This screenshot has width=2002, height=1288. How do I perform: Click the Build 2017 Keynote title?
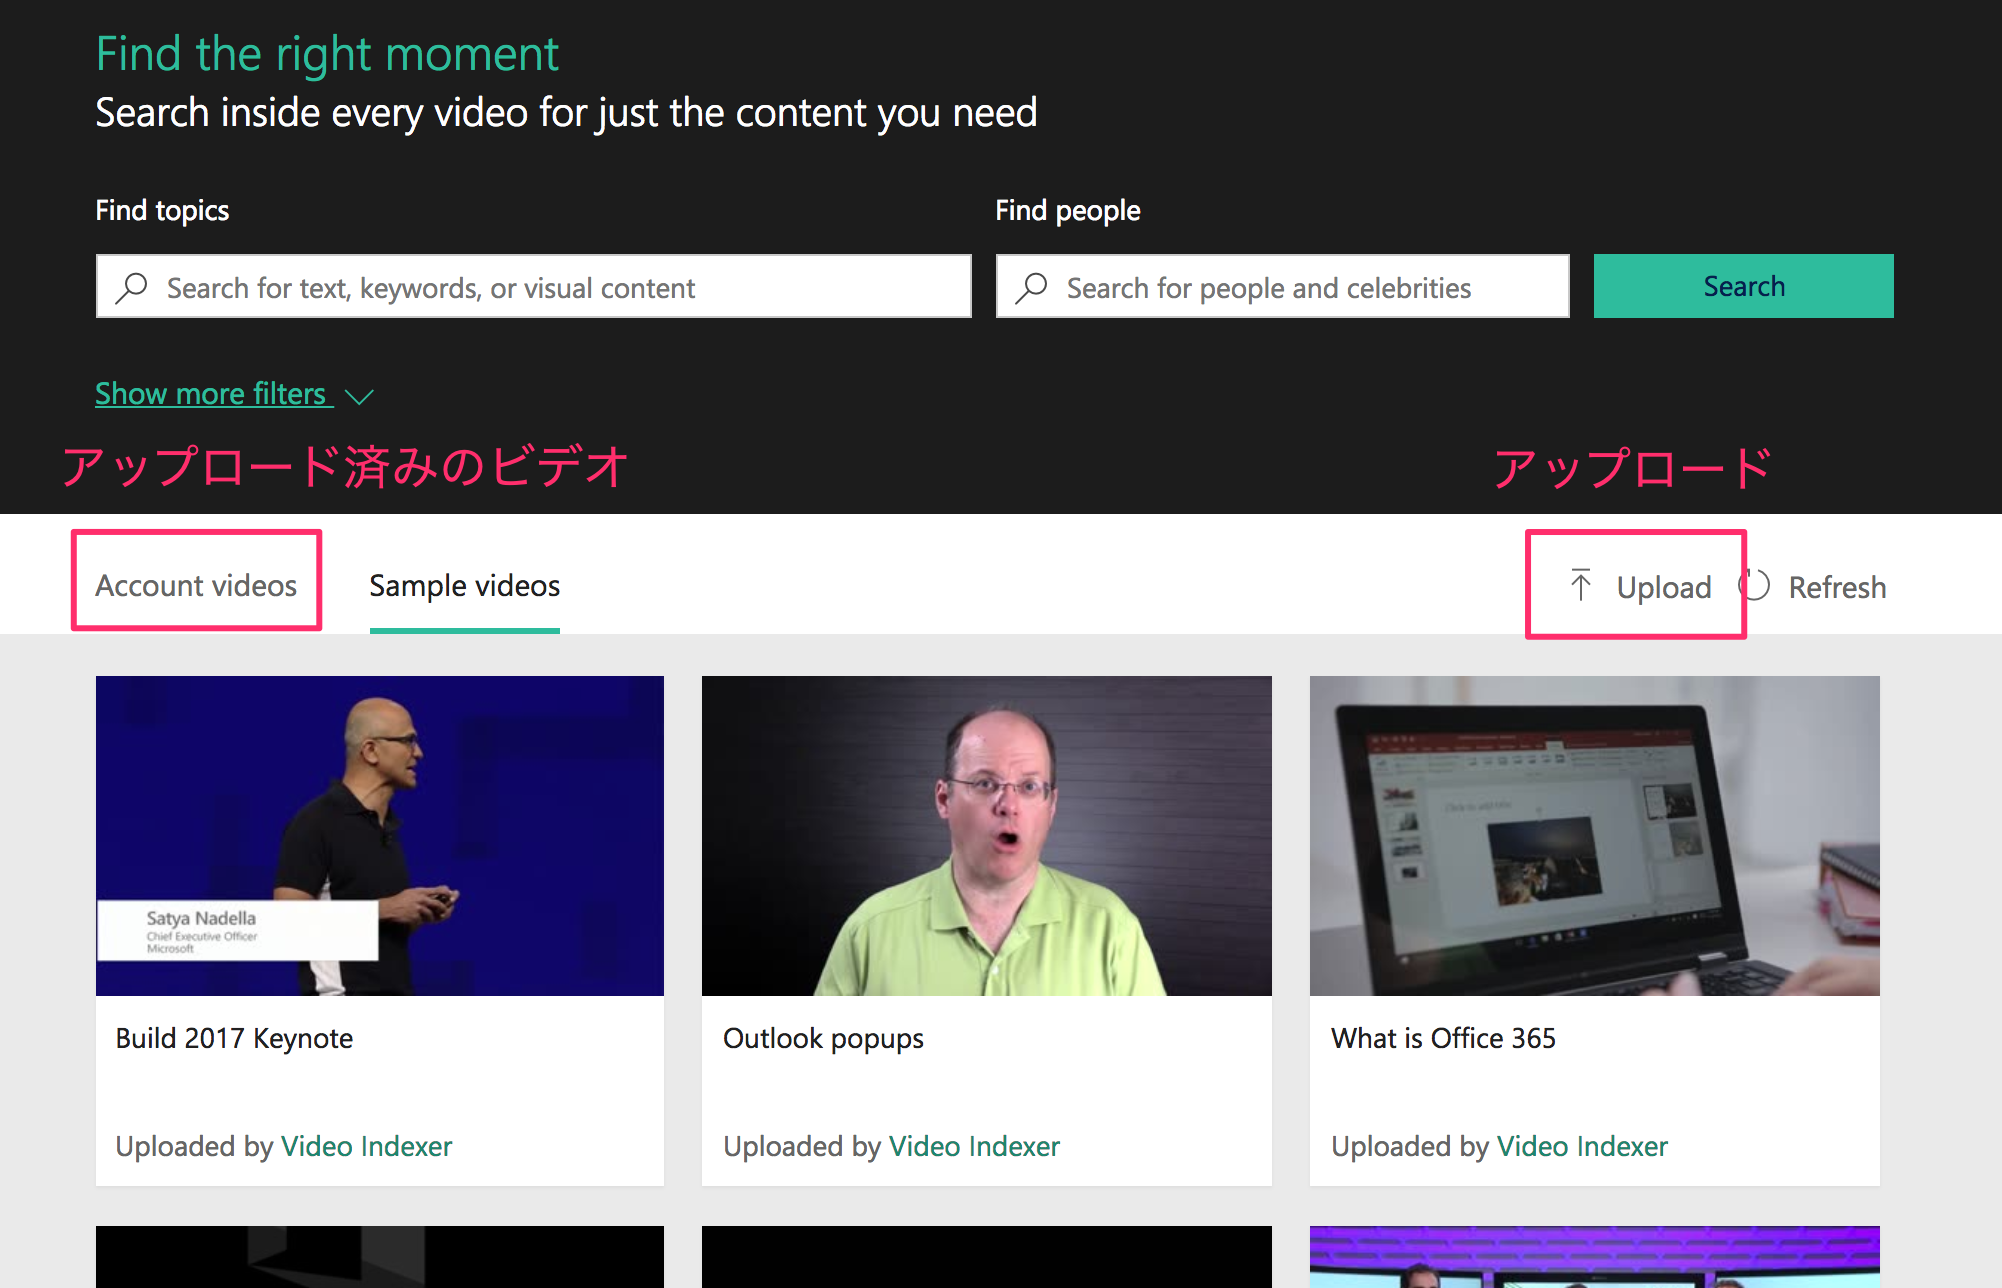[x=234, y=1039]
